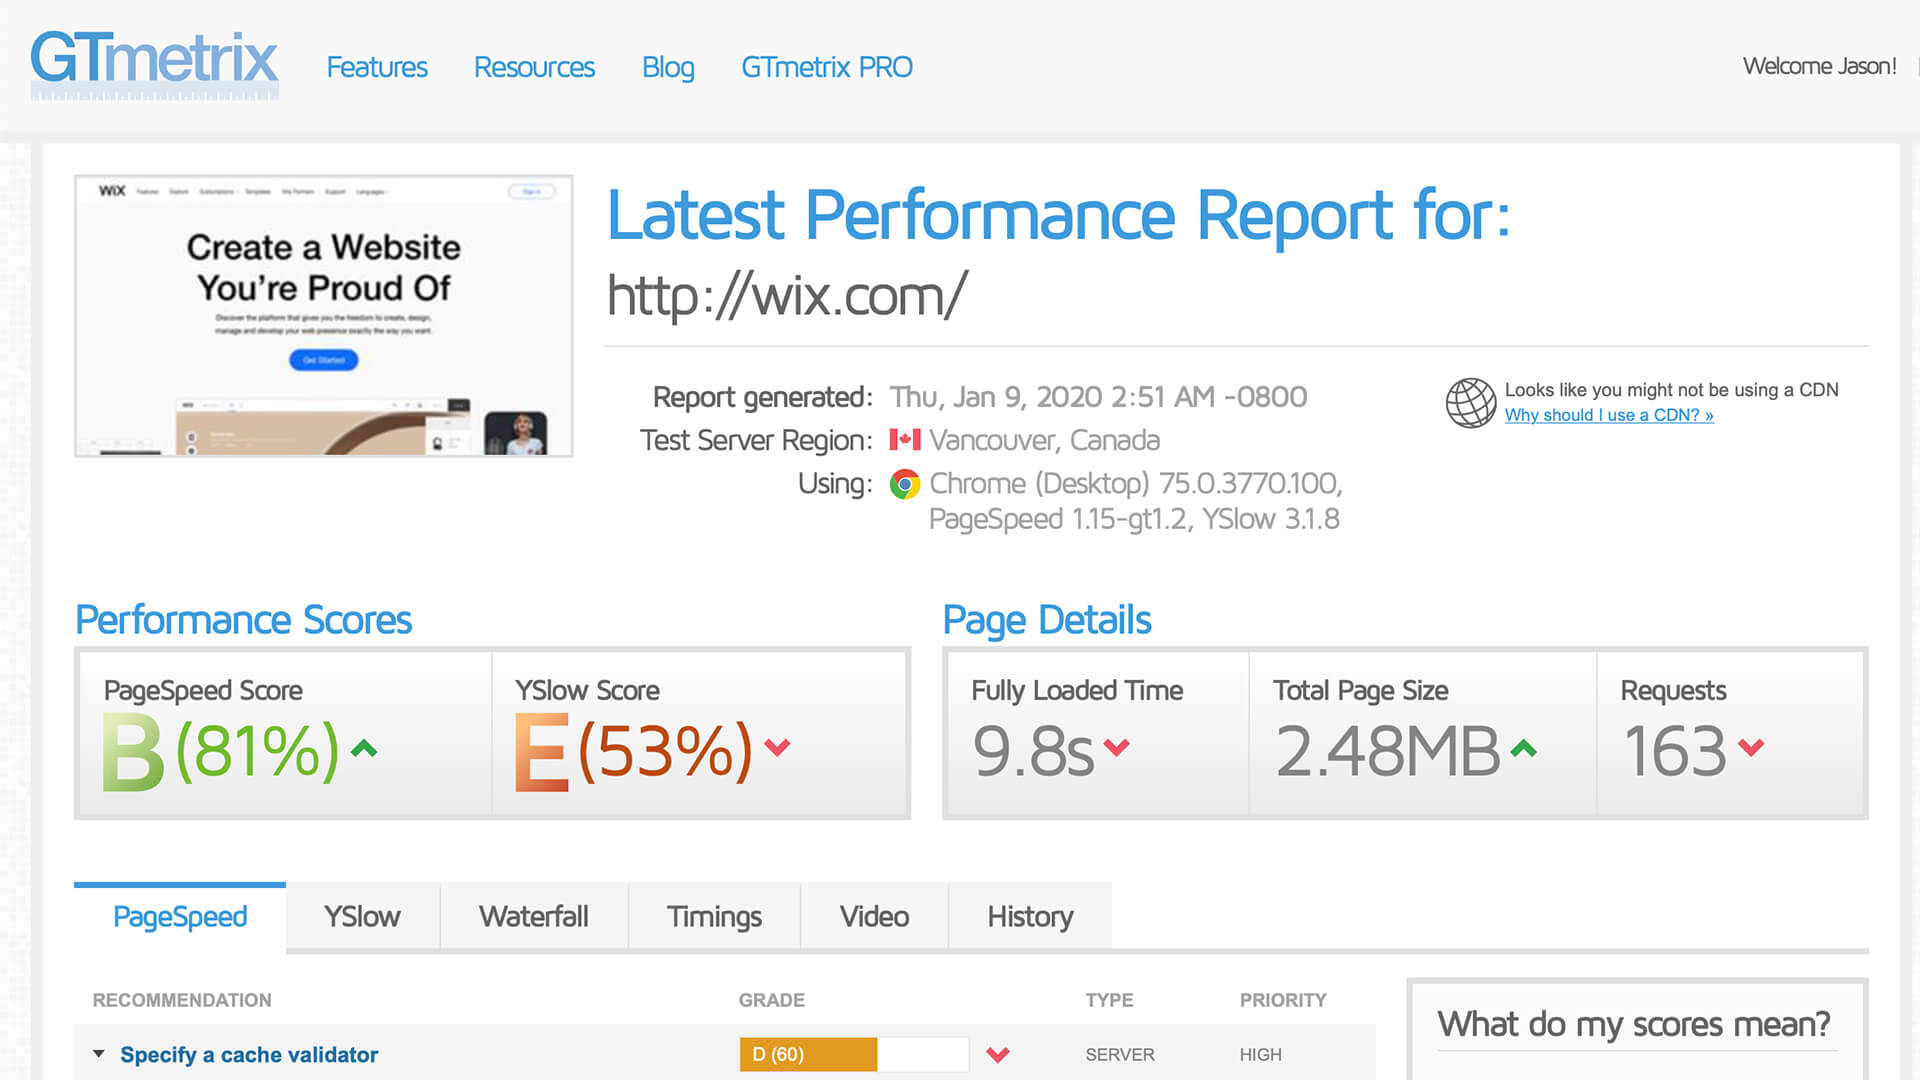Open the 'Specify a cache validator' recommendation

249,1055
